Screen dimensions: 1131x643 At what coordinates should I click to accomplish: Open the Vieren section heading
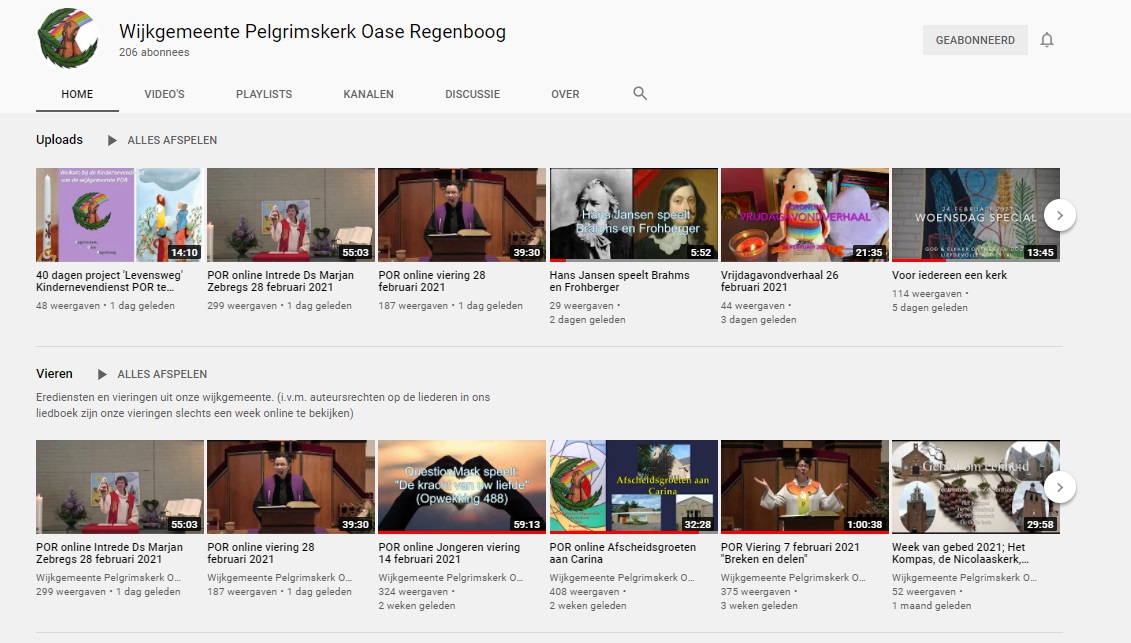click(54, 374)
